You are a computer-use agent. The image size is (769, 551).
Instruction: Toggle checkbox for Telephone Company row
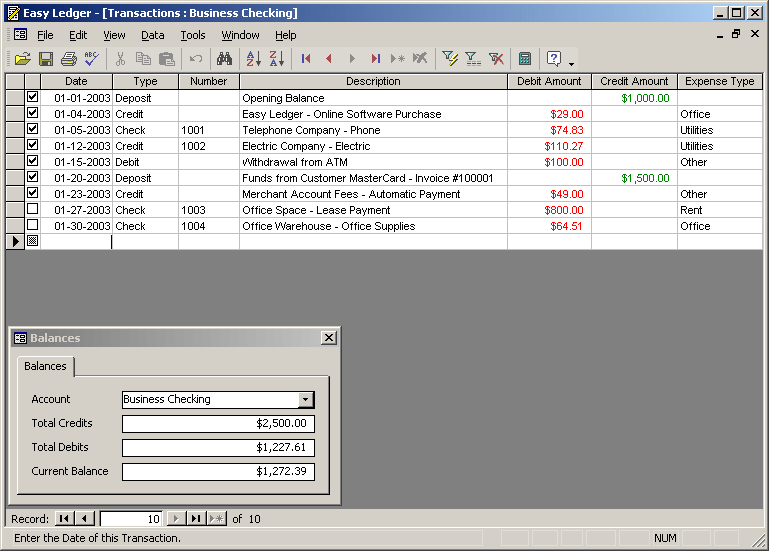pyautogui.click(x=32, y=130)
